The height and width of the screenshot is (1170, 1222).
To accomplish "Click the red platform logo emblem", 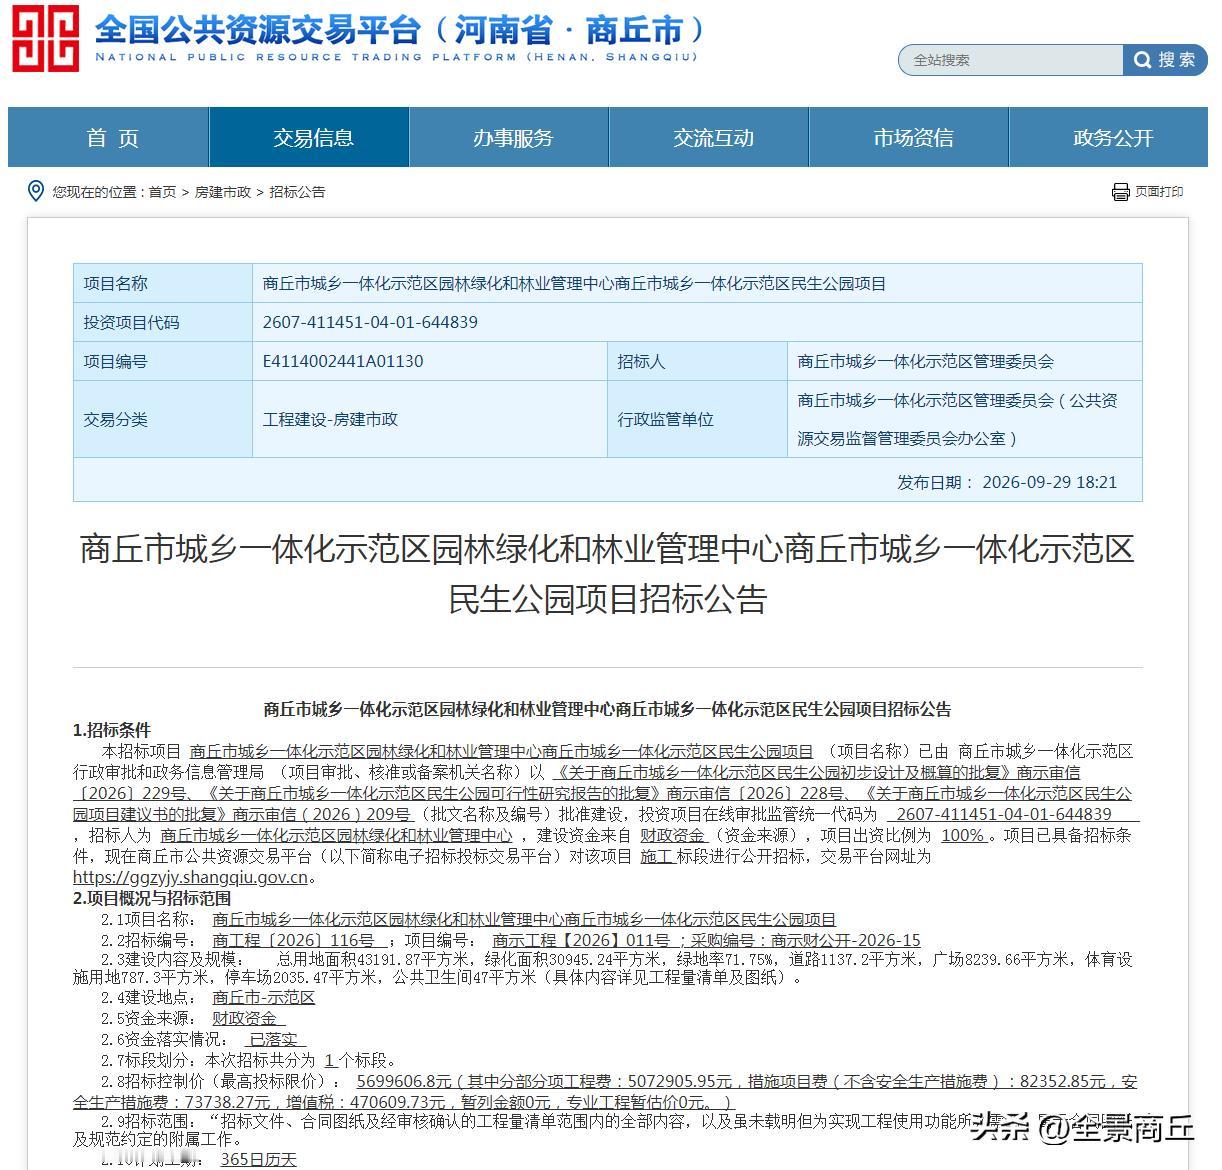I will coord(45,38).
